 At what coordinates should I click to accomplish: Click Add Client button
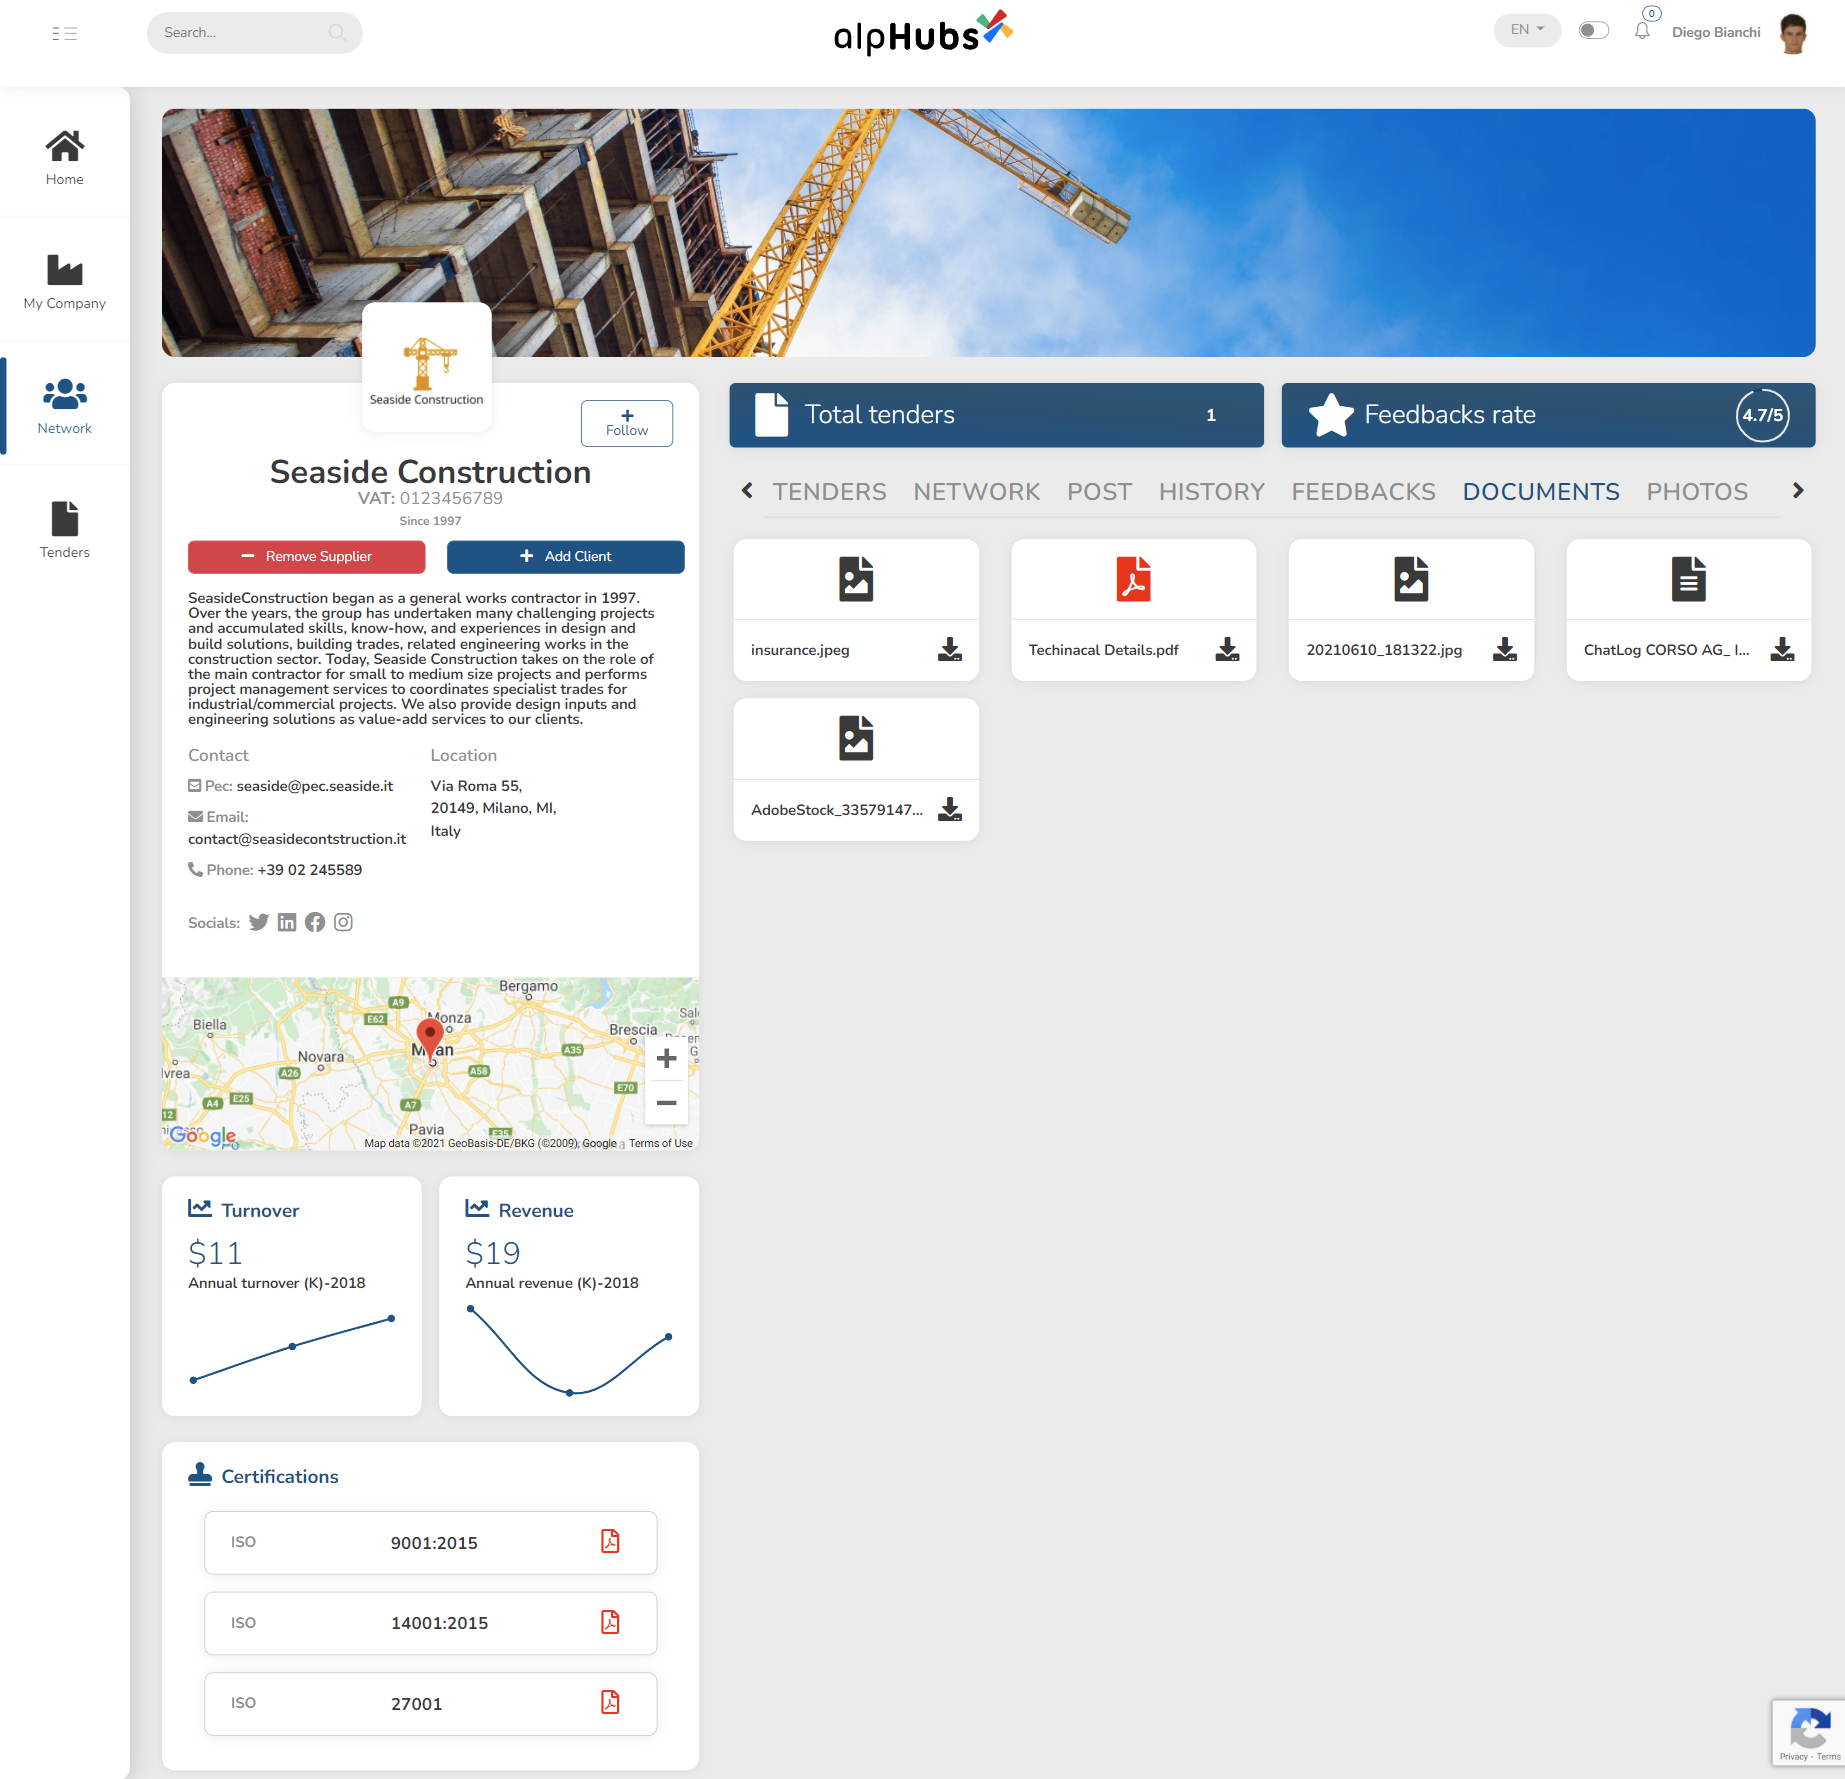(566, 557)
